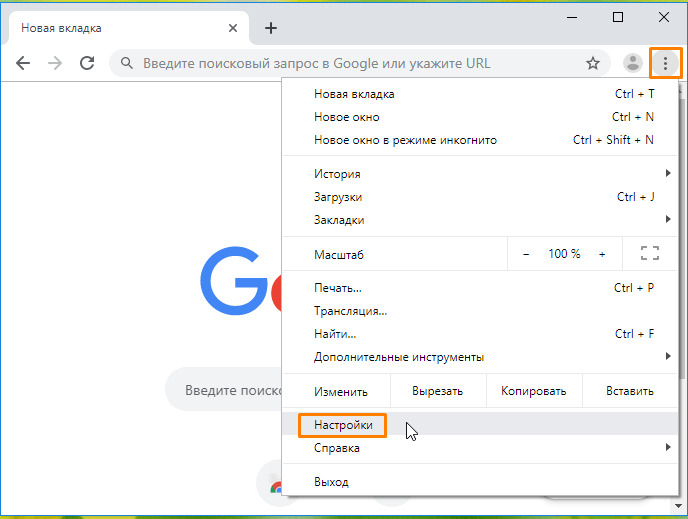Click the Копировать button

(x=534, y=391)
